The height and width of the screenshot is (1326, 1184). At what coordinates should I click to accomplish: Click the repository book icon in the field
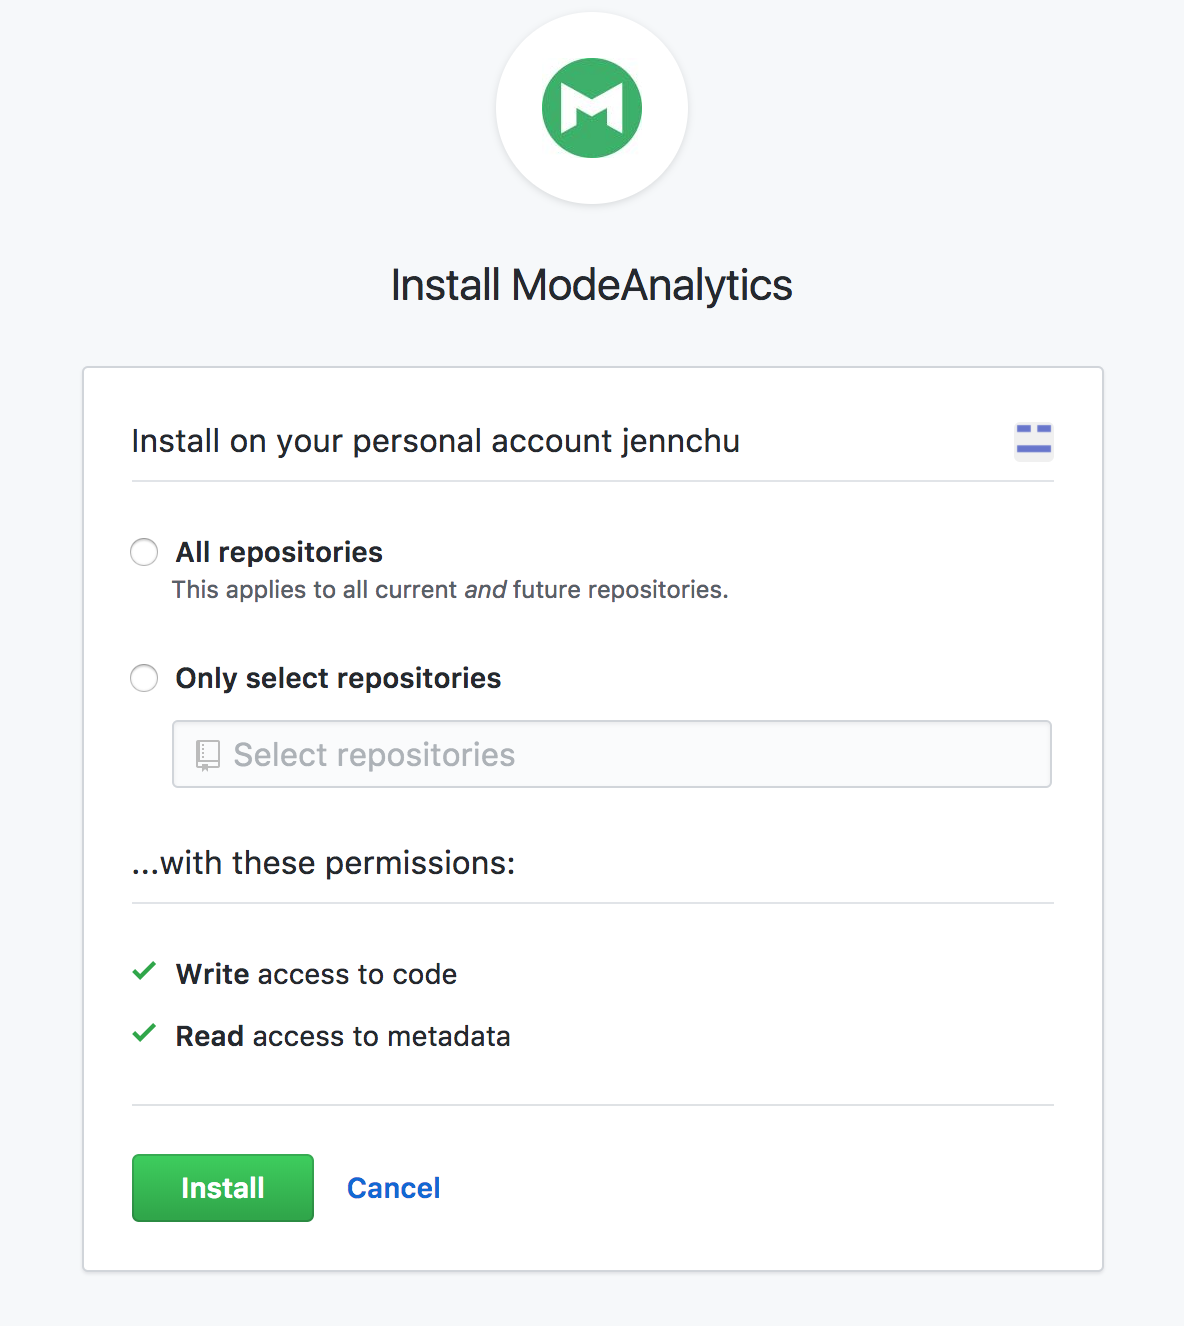(x=208, y=755)
